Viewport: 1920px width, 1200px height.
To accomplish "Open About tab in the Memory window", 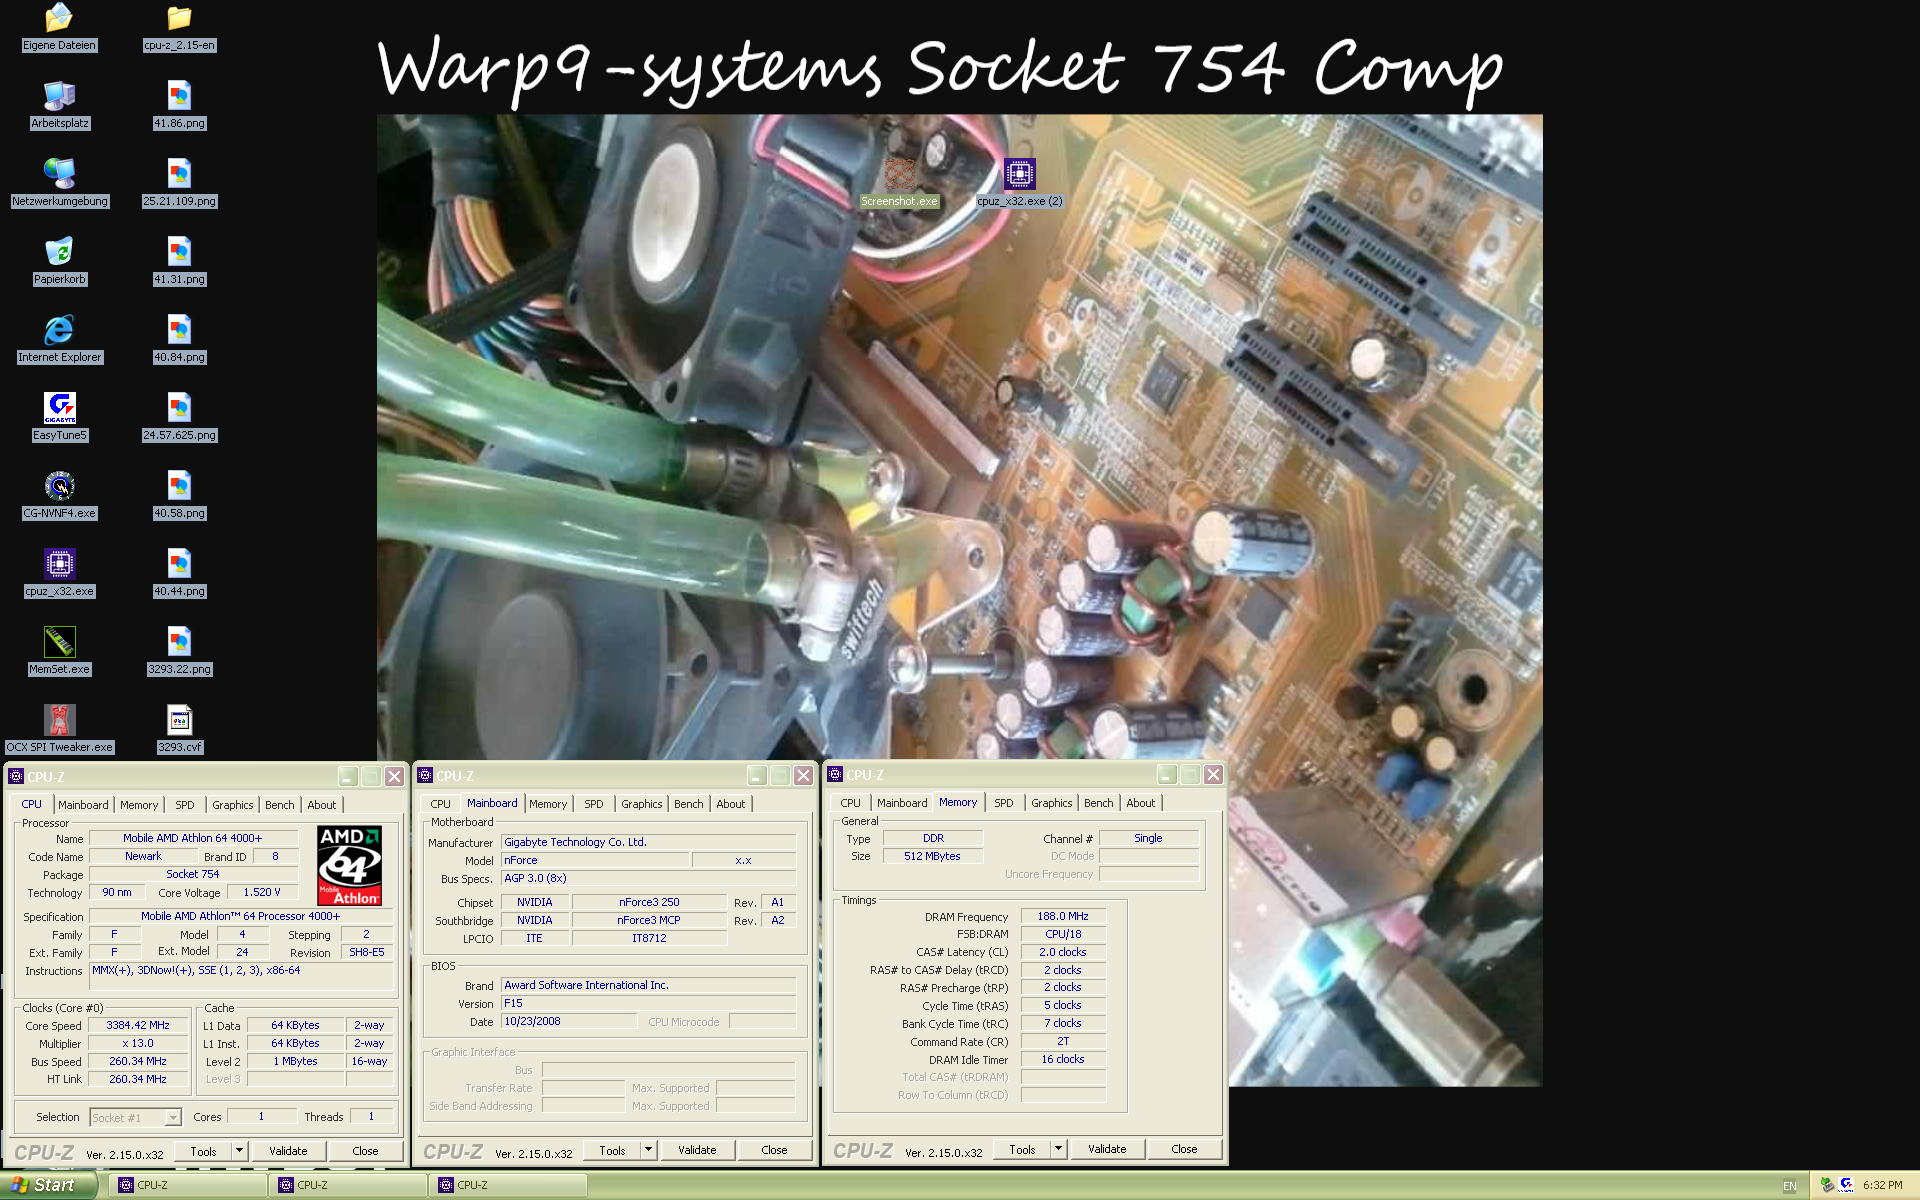I will 1140,803.
